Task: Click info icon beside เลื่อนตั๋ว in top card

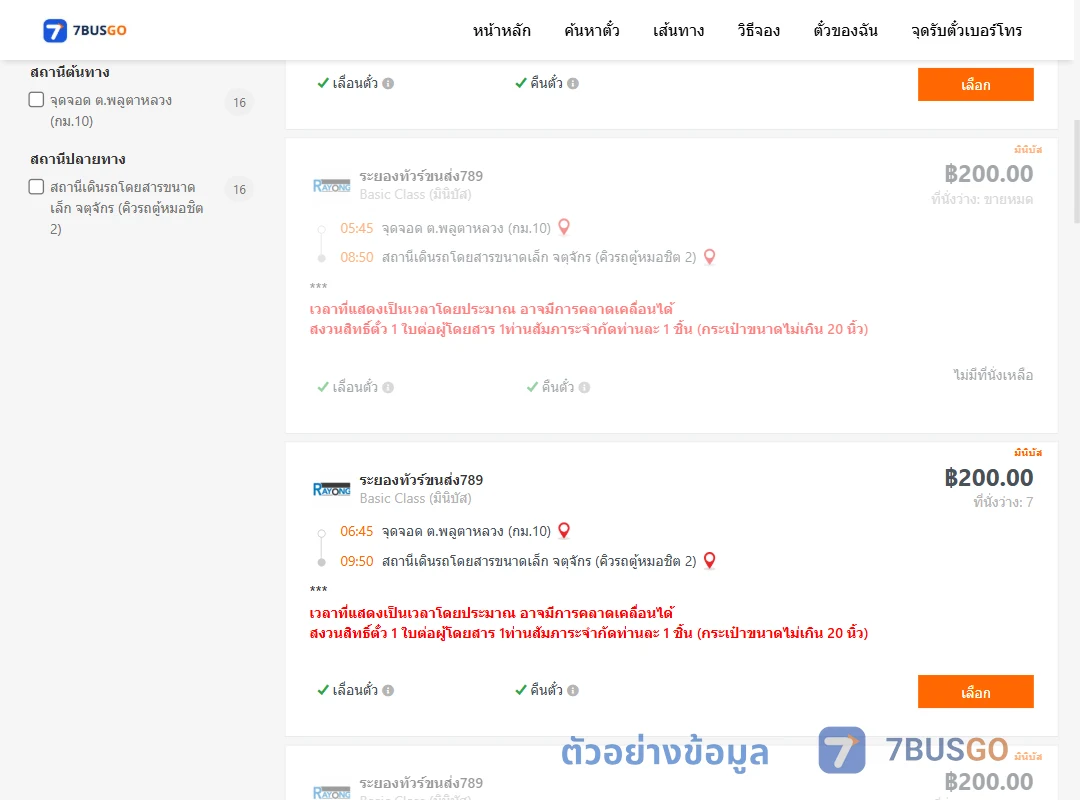Action: [x=388, y=83]
